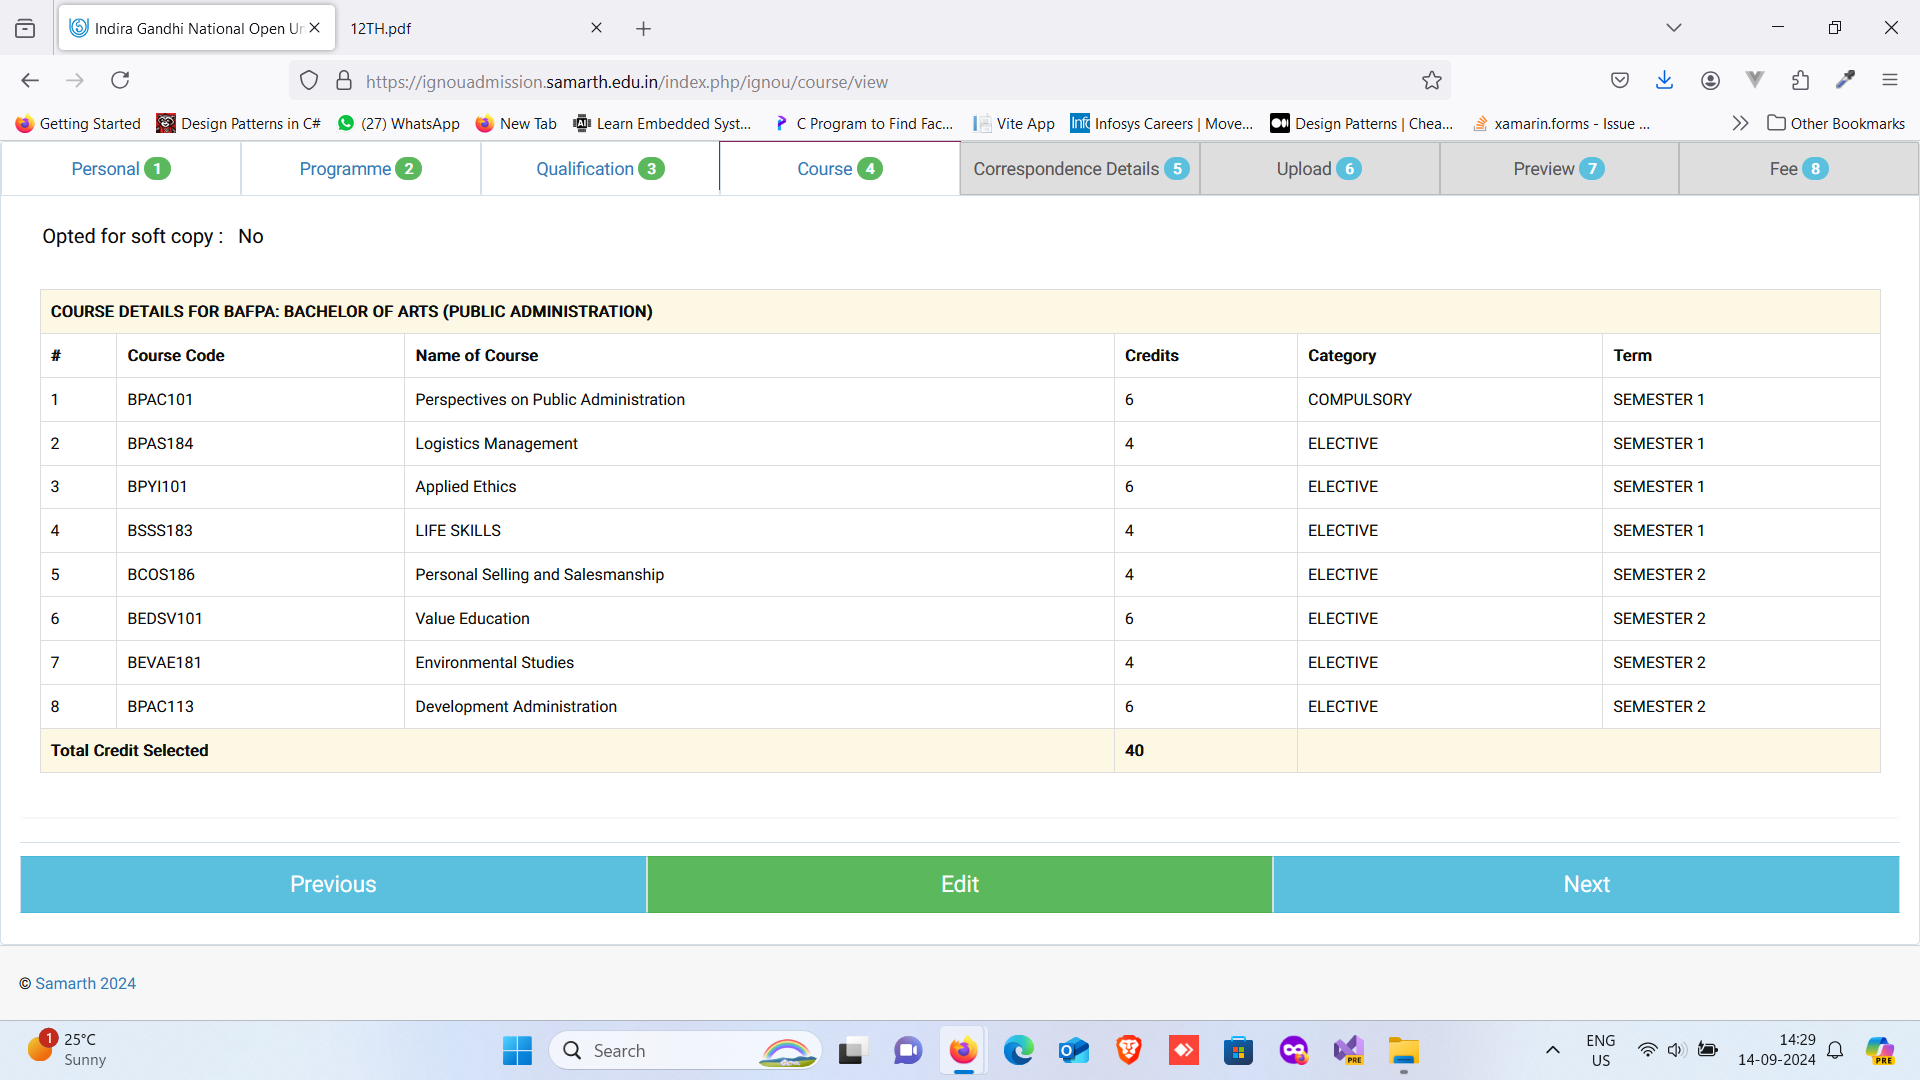Viewport: 1920px width, 1080px height.
Task: Select the BSSS183 course code
Action: point(160,530)
